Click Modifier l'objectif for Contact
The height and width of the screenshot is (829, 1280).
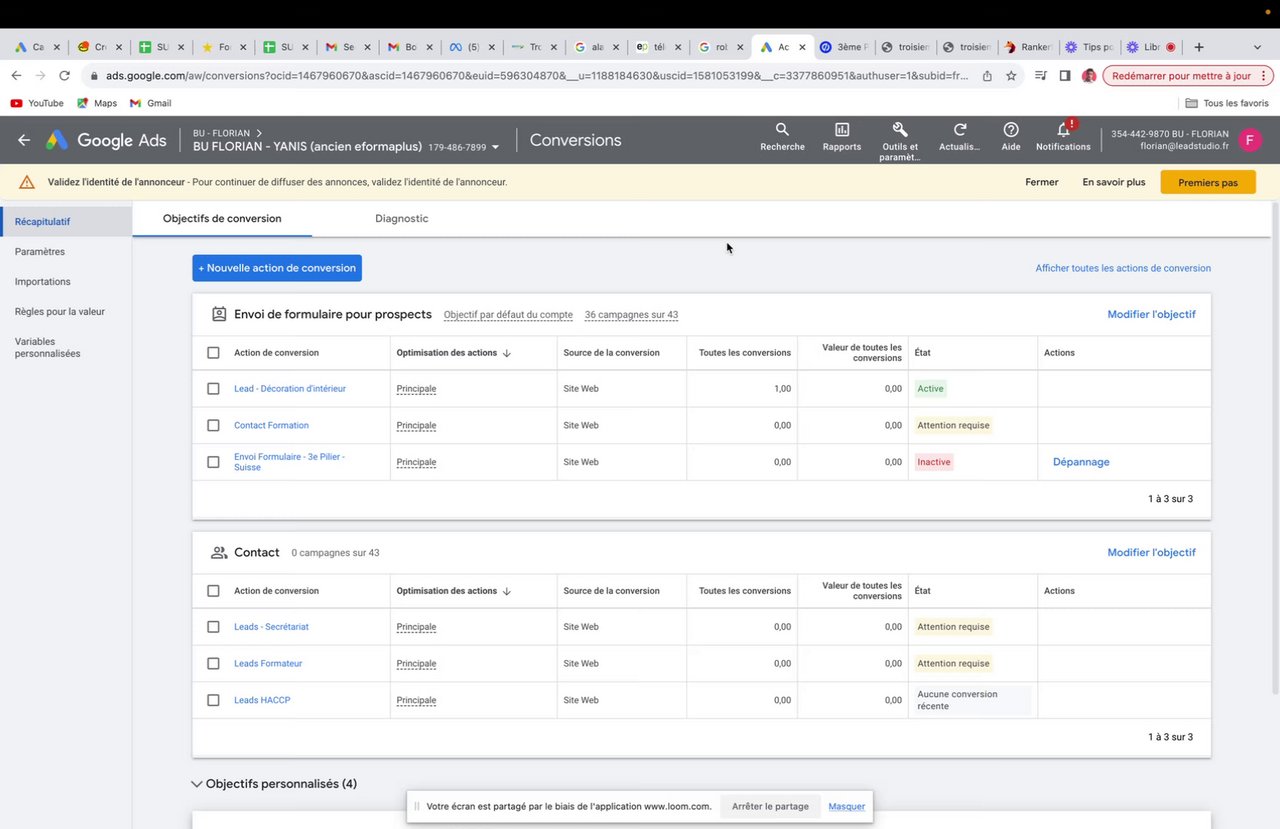(x=1151, y=552)
